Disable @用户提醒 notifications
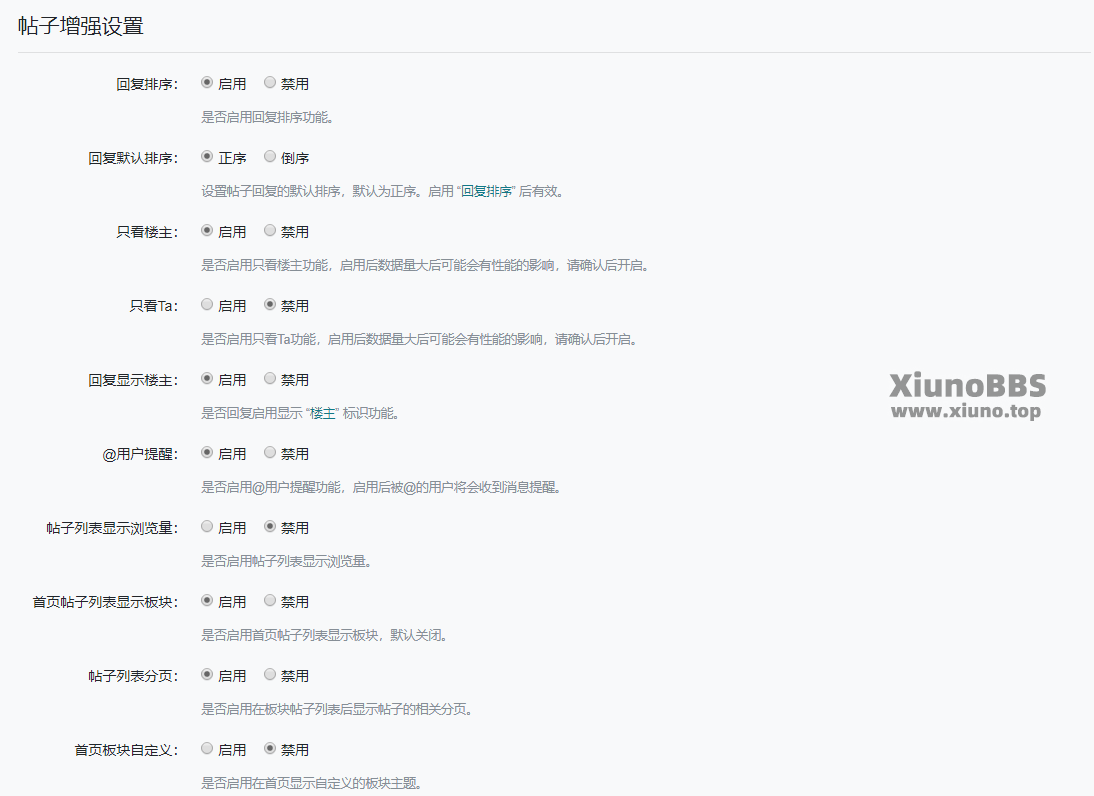Viewport: 1094px width, 796px height. click(x=270, y=453)
